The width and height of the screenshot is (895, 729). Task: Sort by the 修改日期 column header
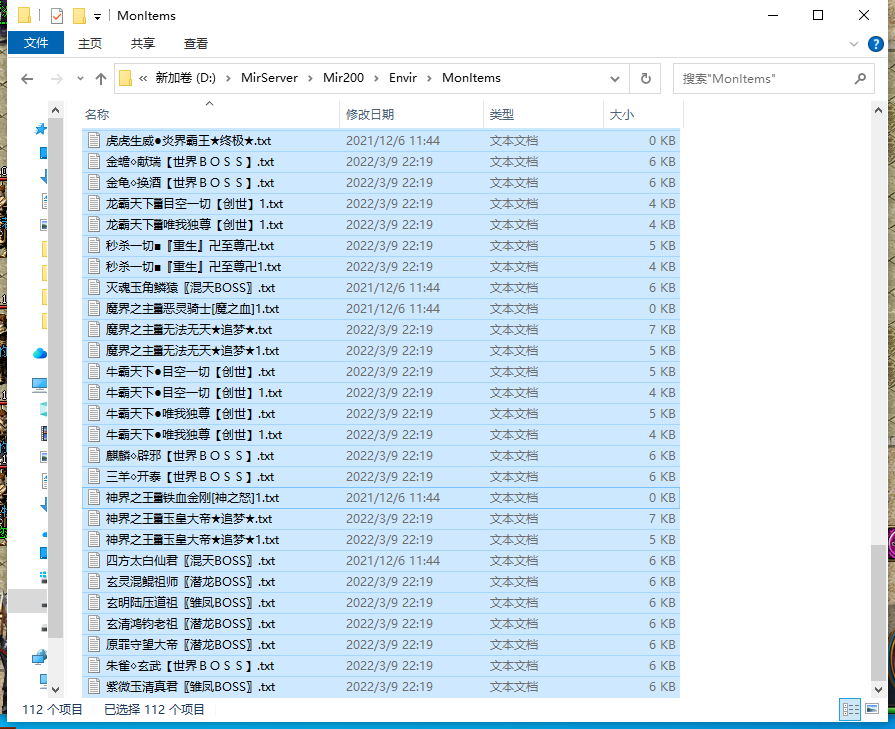click(x=411, y=114)
